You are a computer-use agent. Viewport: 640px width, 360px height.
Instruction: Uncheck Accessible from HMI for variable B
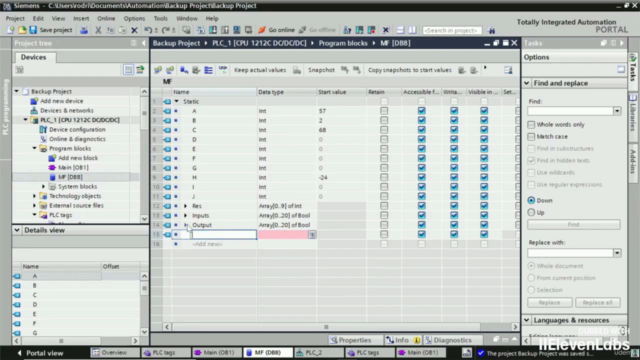click(x=422, y=120)
